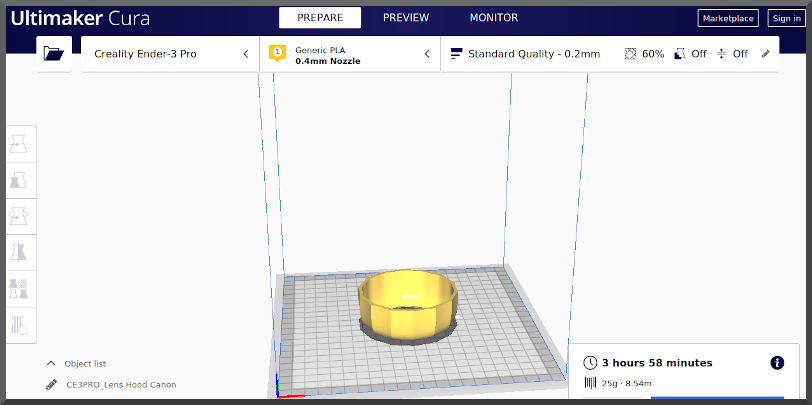Select the Mirror tool in left toolbar

coord(19,252)
